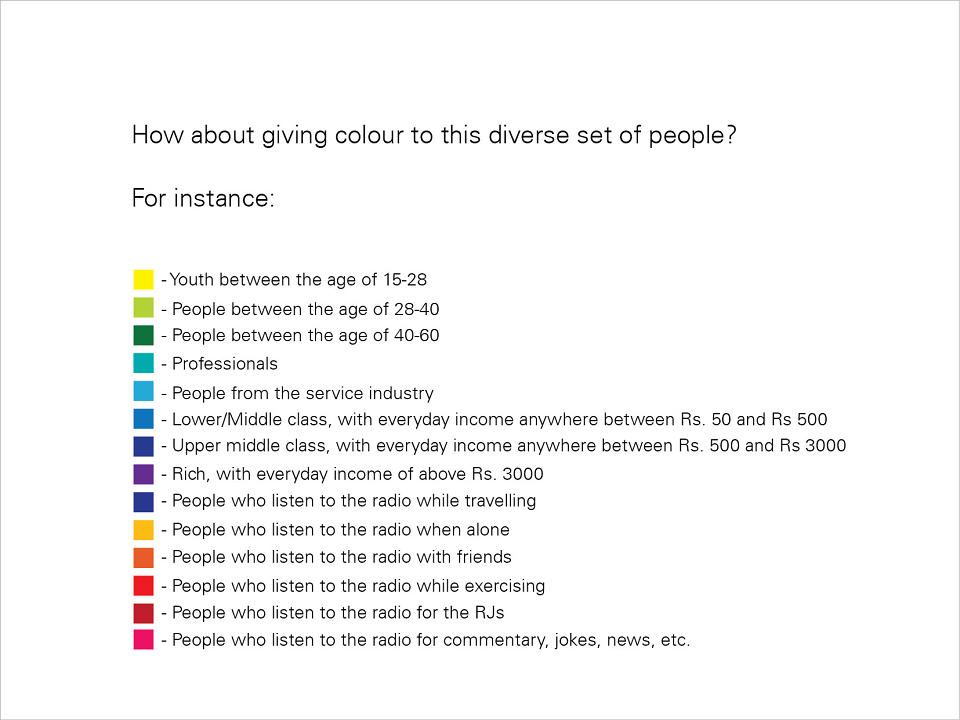The width and height of the screenshot is (960, 720).
Task: Pick the dark green swatch for age 40-60
Action: (143, 336)
